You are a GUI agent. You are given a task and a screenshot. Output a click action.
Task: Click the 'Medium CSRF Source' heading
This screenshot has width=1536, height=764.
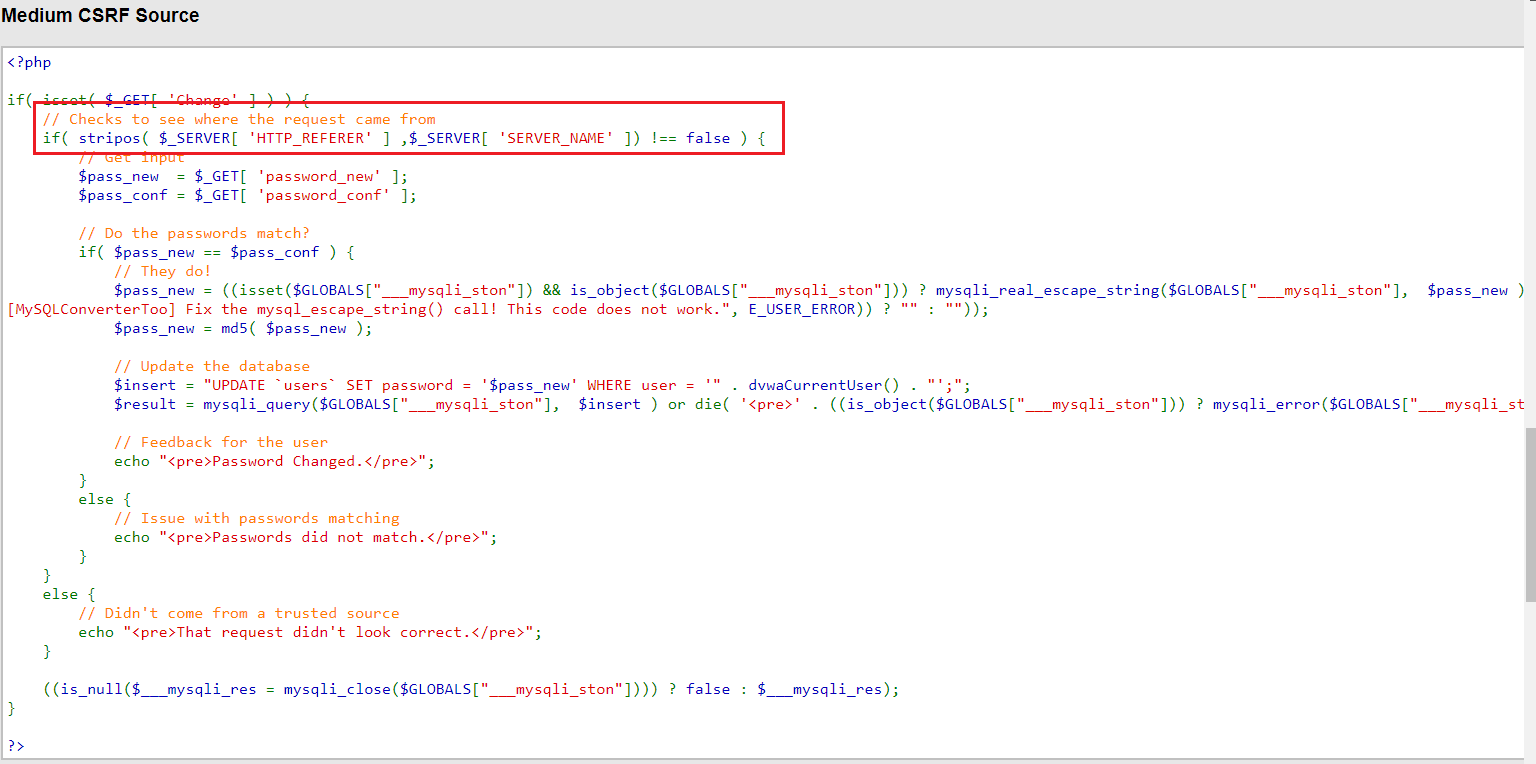point(100,16)
